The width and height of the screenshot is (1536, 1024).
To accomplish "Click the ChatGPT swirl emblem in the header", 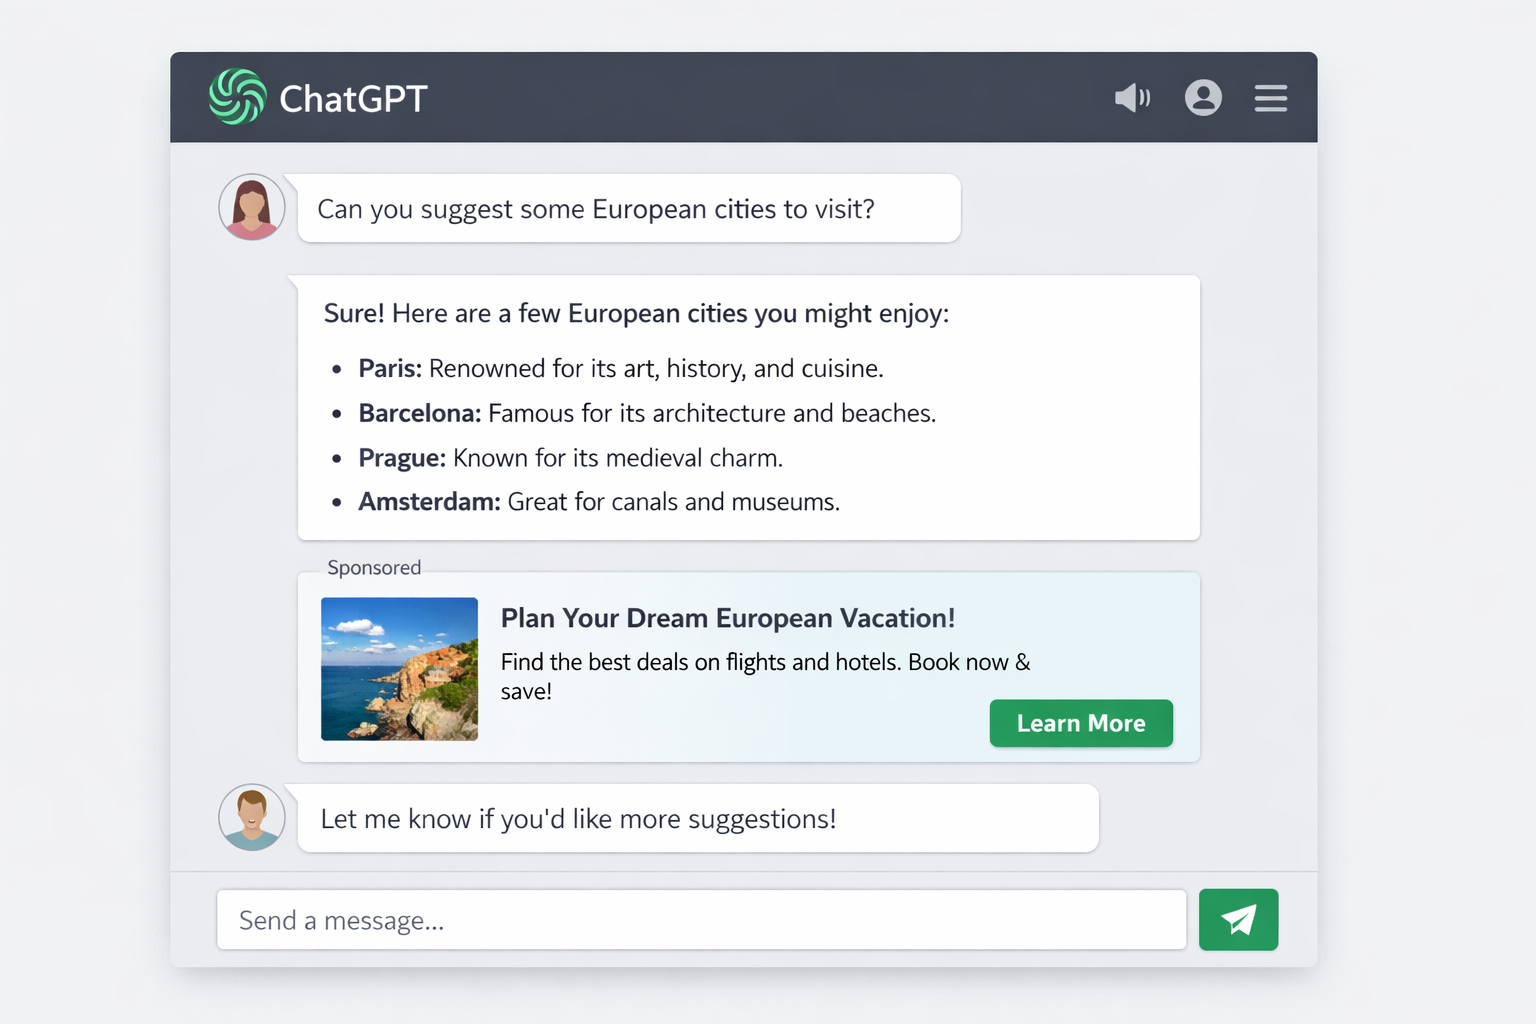I will click(238, 96).
